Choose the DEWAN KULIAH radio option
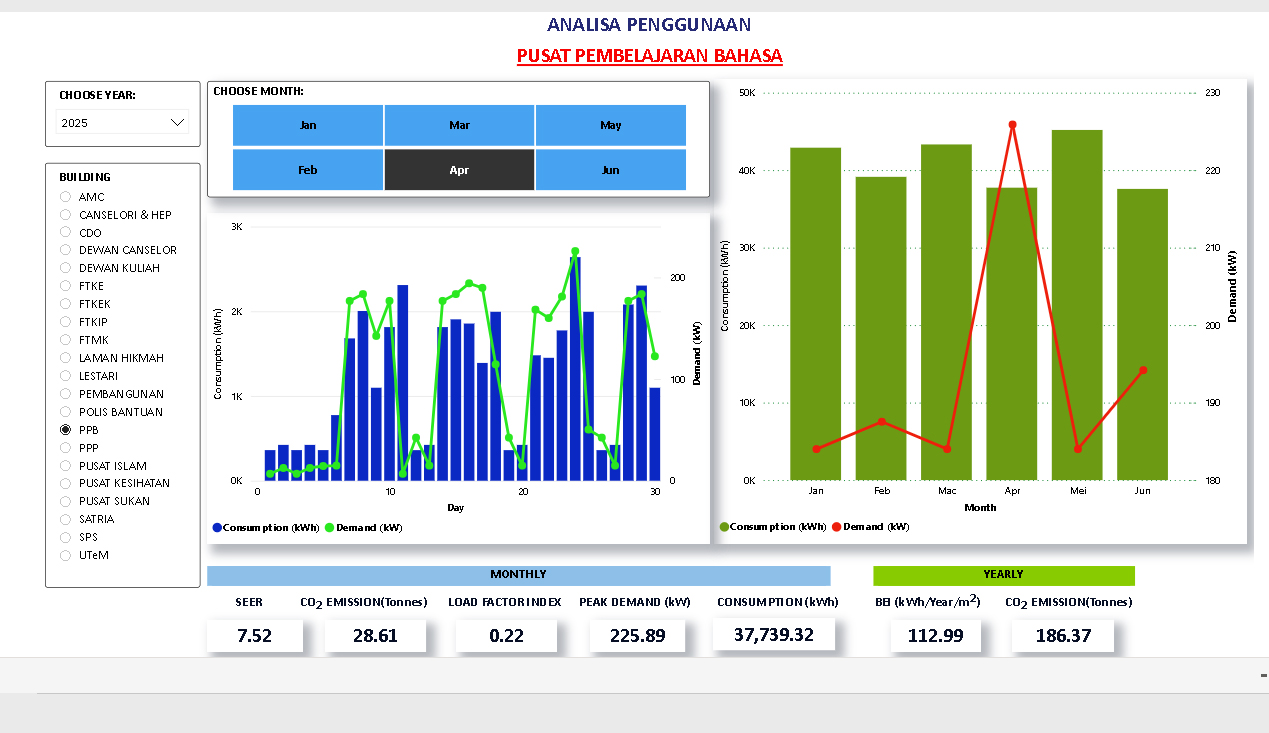 tap(66, 268)
